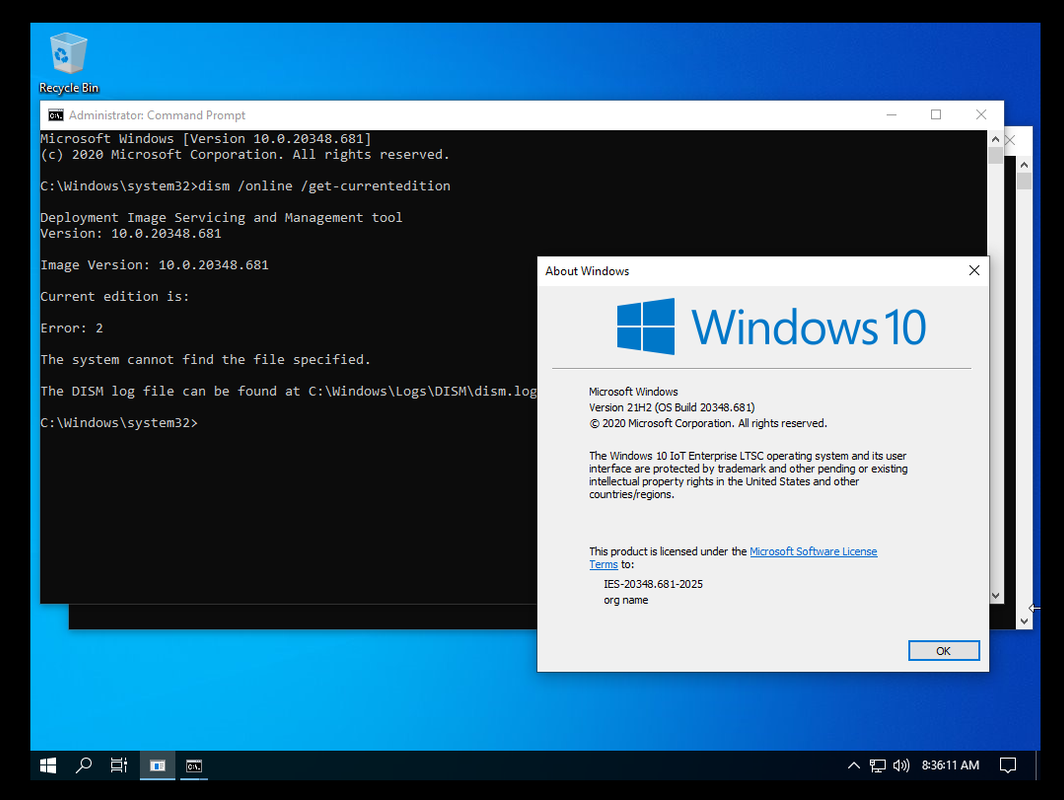This screenshot has width=1064, height=800.
Task: Click the 'dism /online /get-currentedition' command text
Action: [324, 186]
